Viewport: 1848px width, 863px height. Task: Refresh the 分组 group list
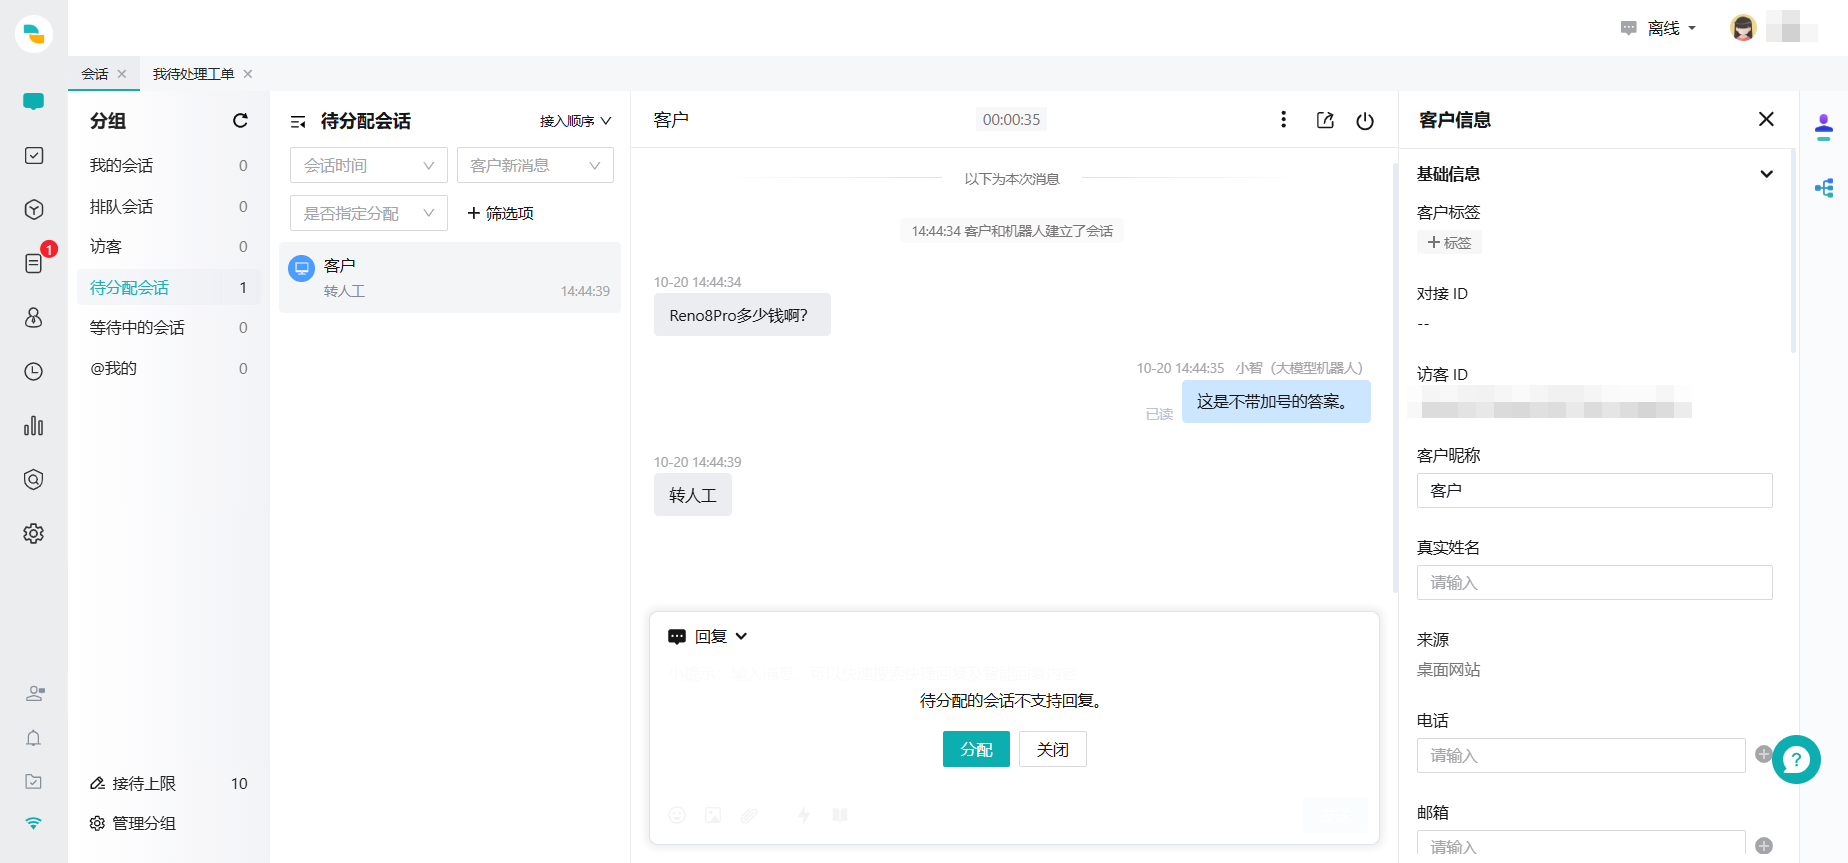[x=240, y=120]
